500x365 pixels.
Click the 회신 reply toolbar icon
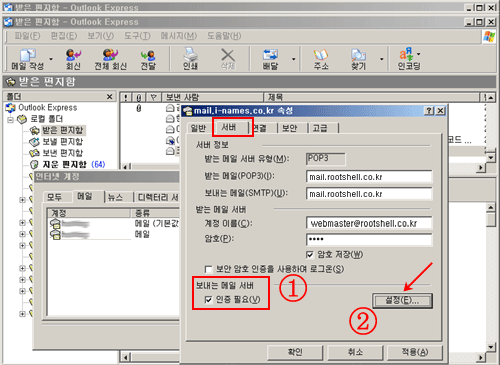pyautogui.click(x=73, y=59)
